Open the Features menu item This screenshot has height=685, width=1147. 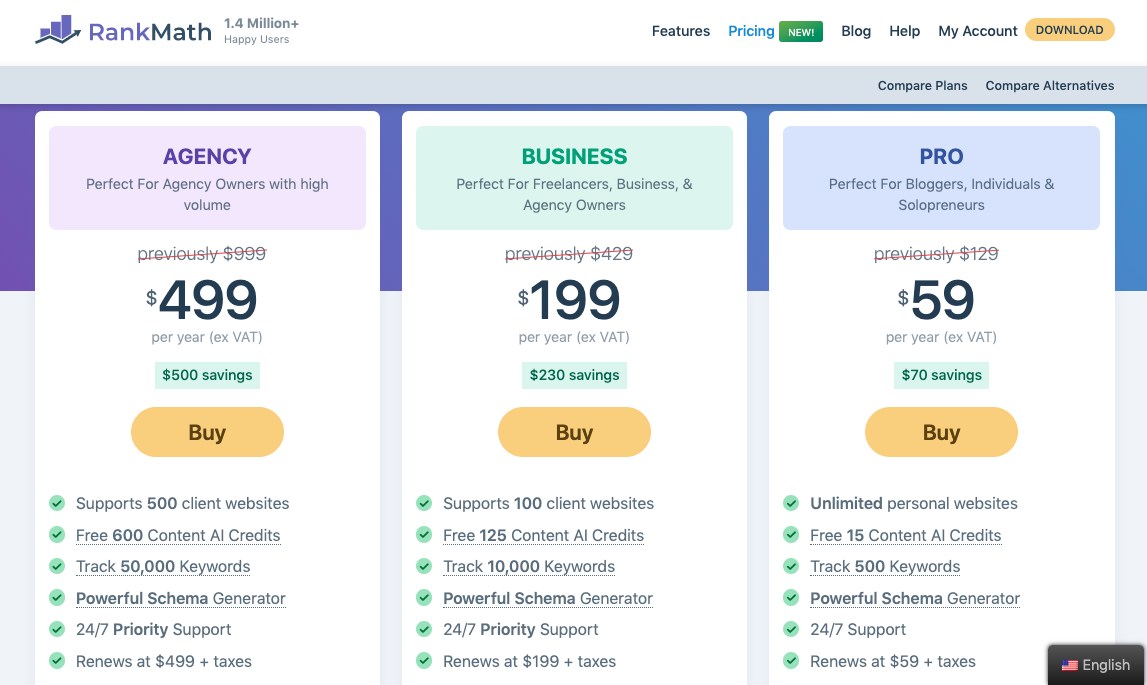[680, 31]
